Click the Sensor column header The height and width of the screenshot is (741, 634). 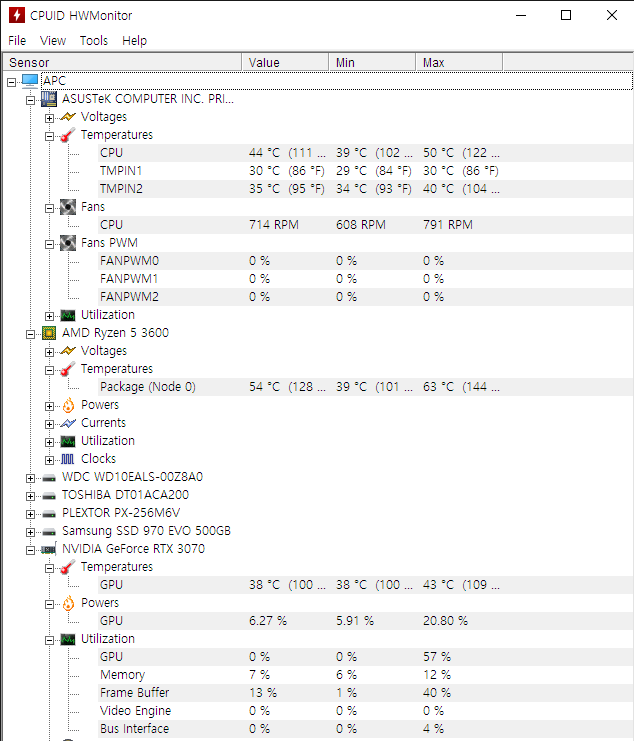(122, 62)
